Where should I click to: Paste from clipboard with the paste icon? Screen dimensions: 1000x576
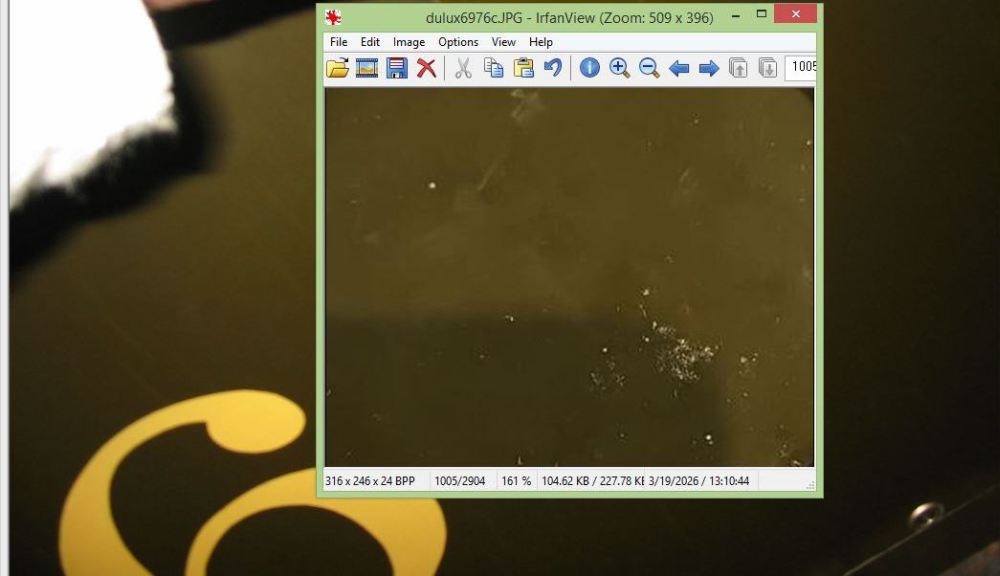coord(523,68)
